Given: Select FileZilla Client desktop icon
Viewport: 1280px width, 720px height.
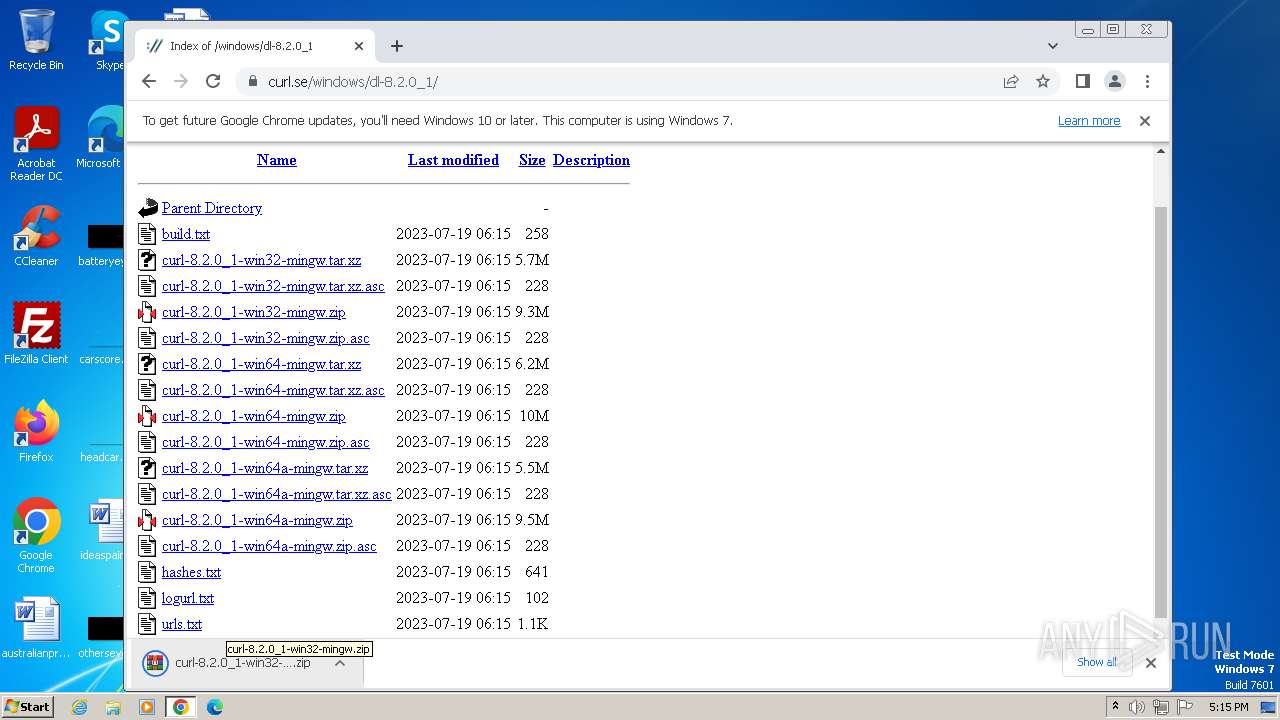Looking at the screenshot, I should (x=36, y=334).
